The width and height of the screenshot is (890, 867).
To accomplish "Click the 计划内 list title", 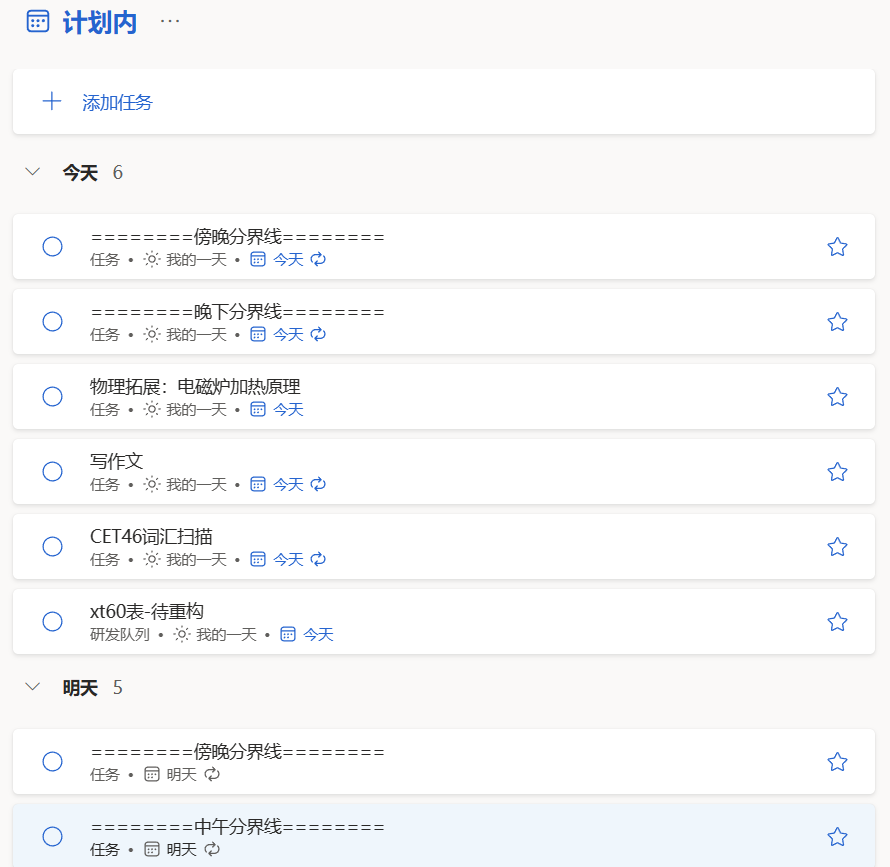I will coord(100,22).
